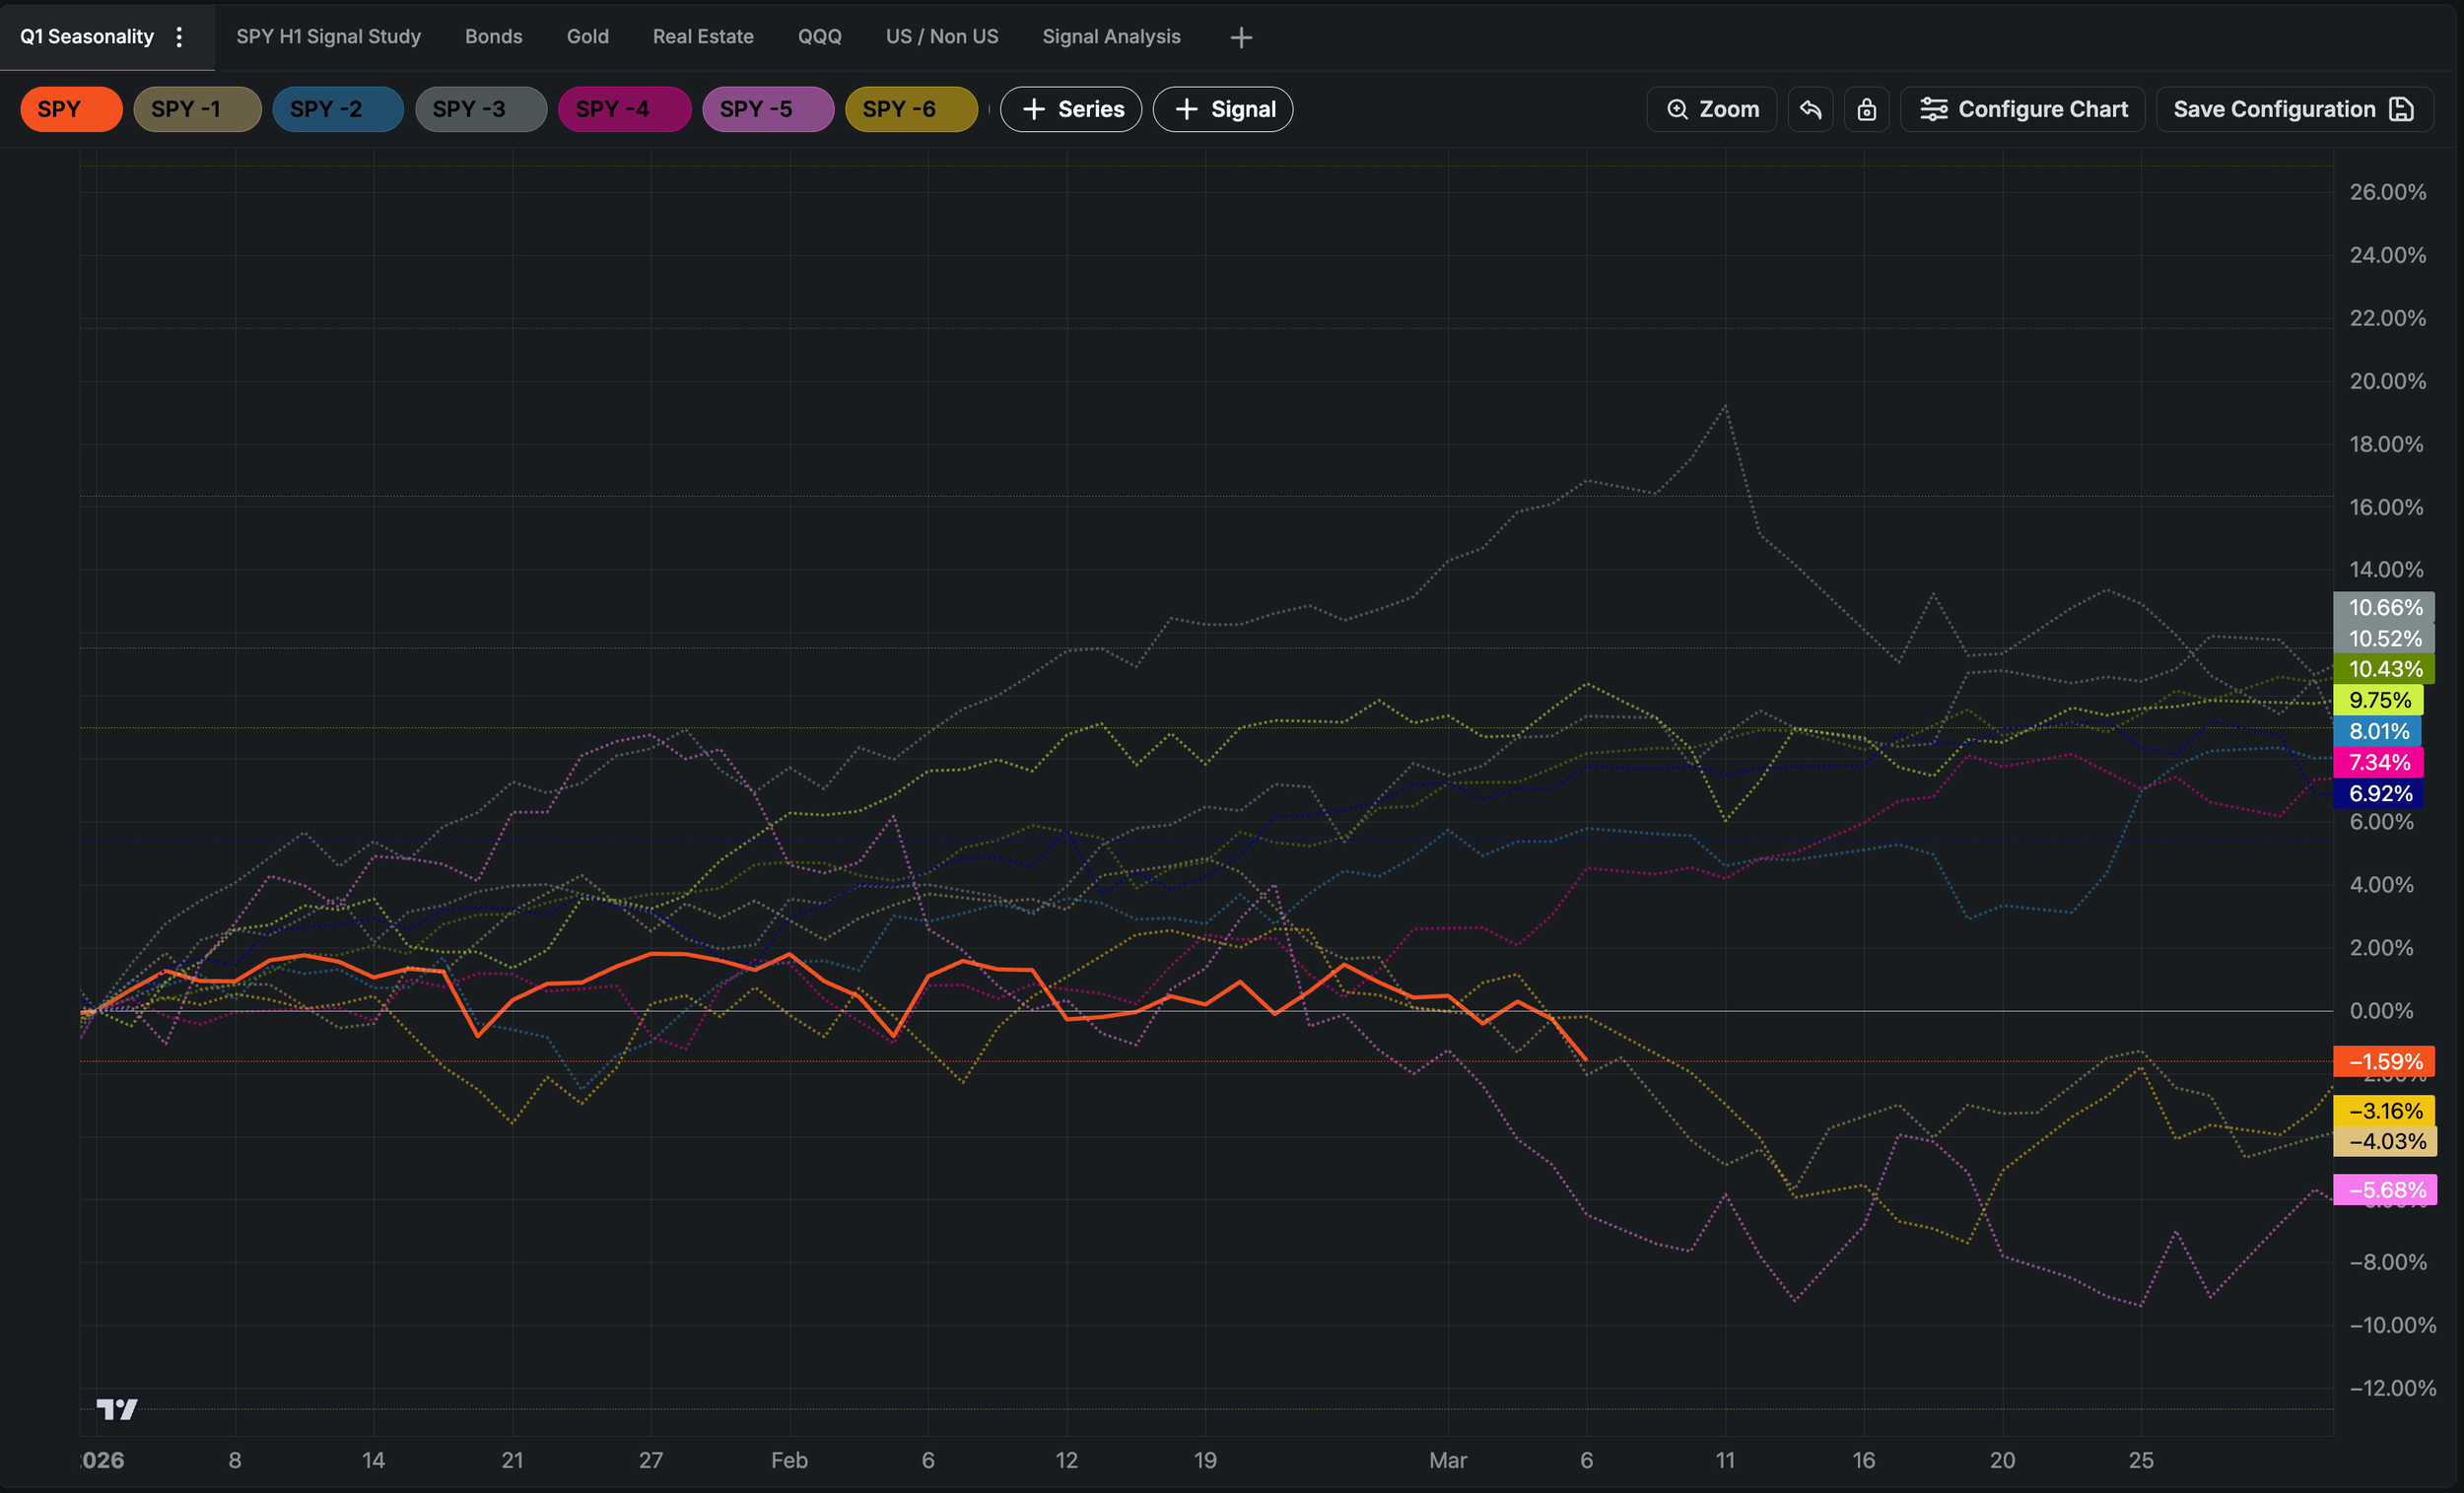The width and height of the screenshot is (2464, 1493).
Task: Open Configure Chart settings
Action: point(2022,109)
